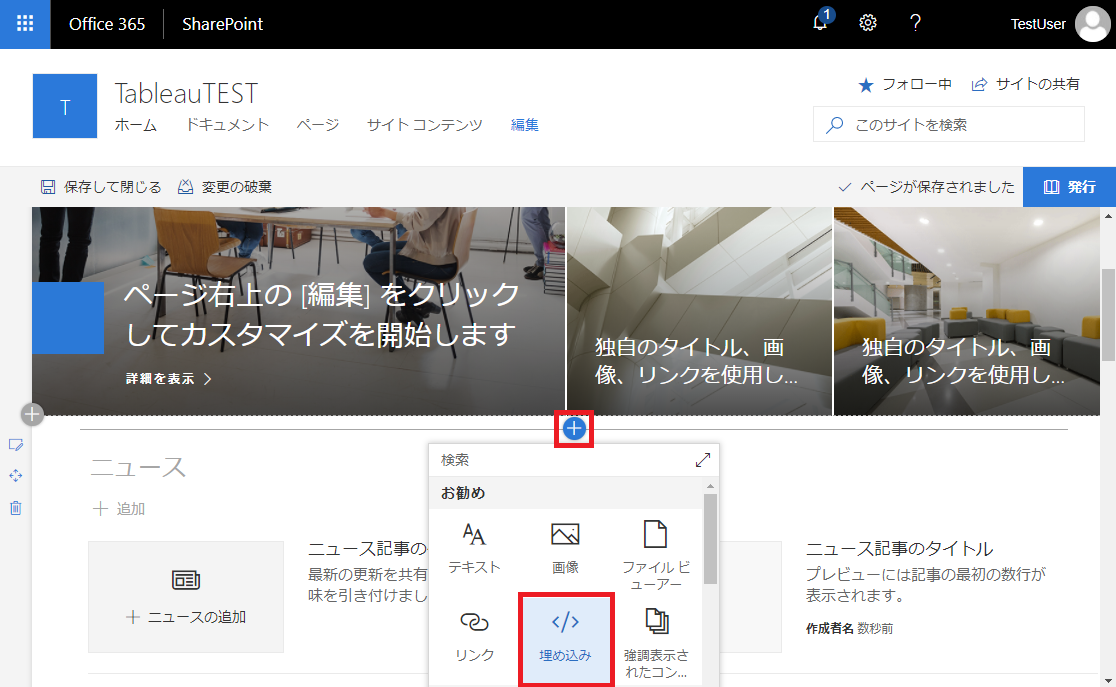The height and width of the screenshot is (687, 1116).
Task: Click the Office 365 header link
Action: tap(107, 24)
